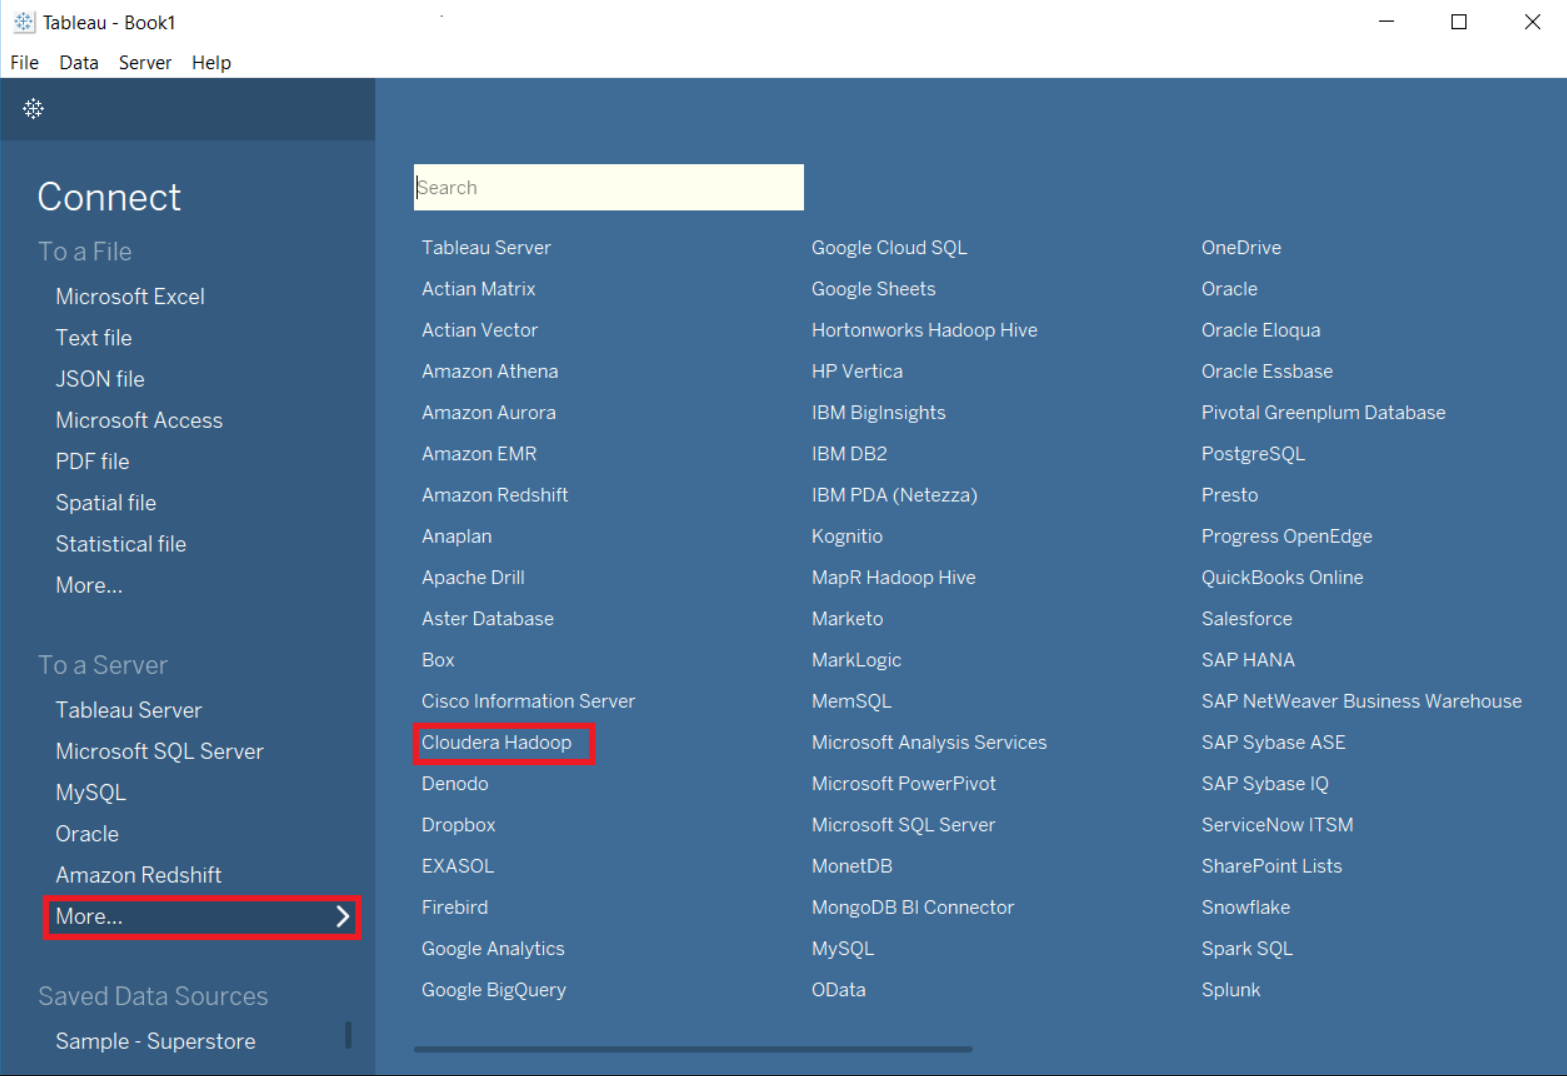Open Sample - Superstore saved data source
The height and width of the screenshot is (1076, 1567).
[x=156, y=1041]
